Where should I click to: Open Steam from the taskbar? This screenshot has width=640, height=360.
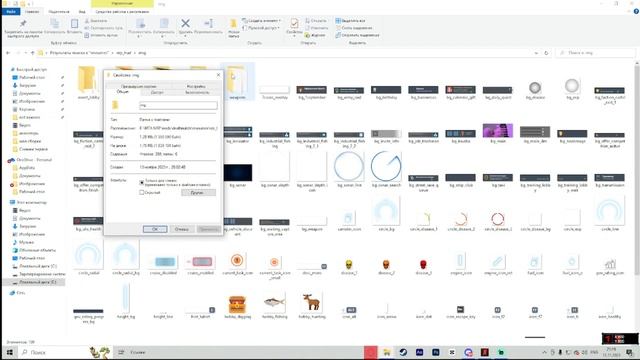tap(403, 352)
